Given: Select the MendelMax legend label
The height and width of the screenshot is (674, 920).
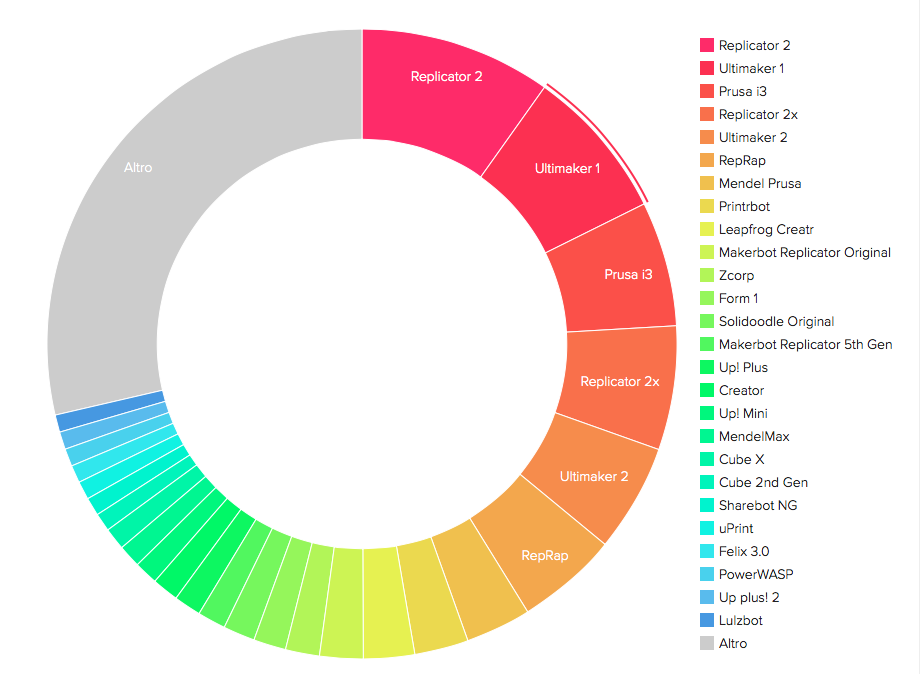Looking at the screenshot, I should [754, 436].
